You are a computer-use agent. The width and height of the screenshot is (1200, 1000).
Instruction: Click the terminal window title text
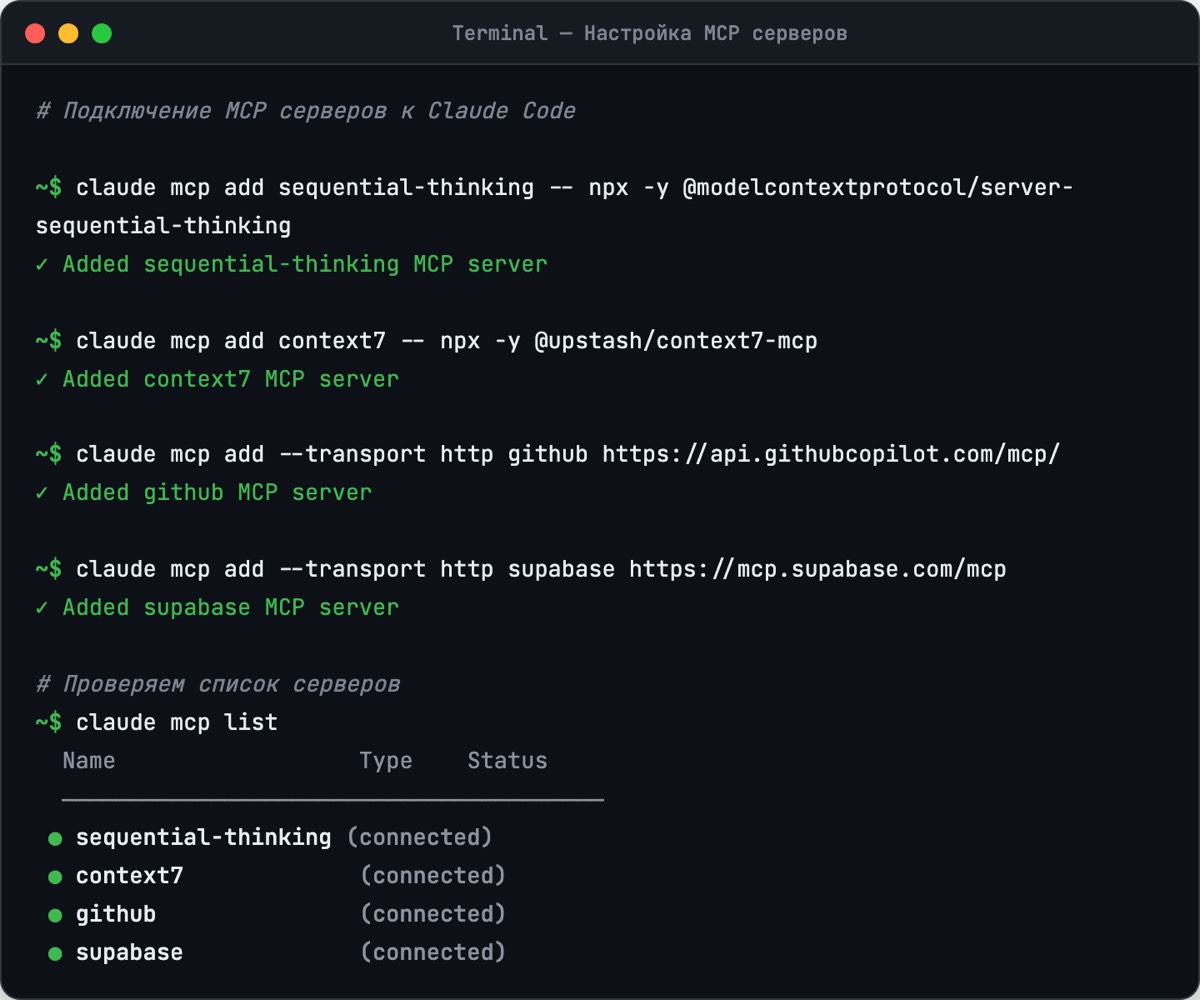649,33
